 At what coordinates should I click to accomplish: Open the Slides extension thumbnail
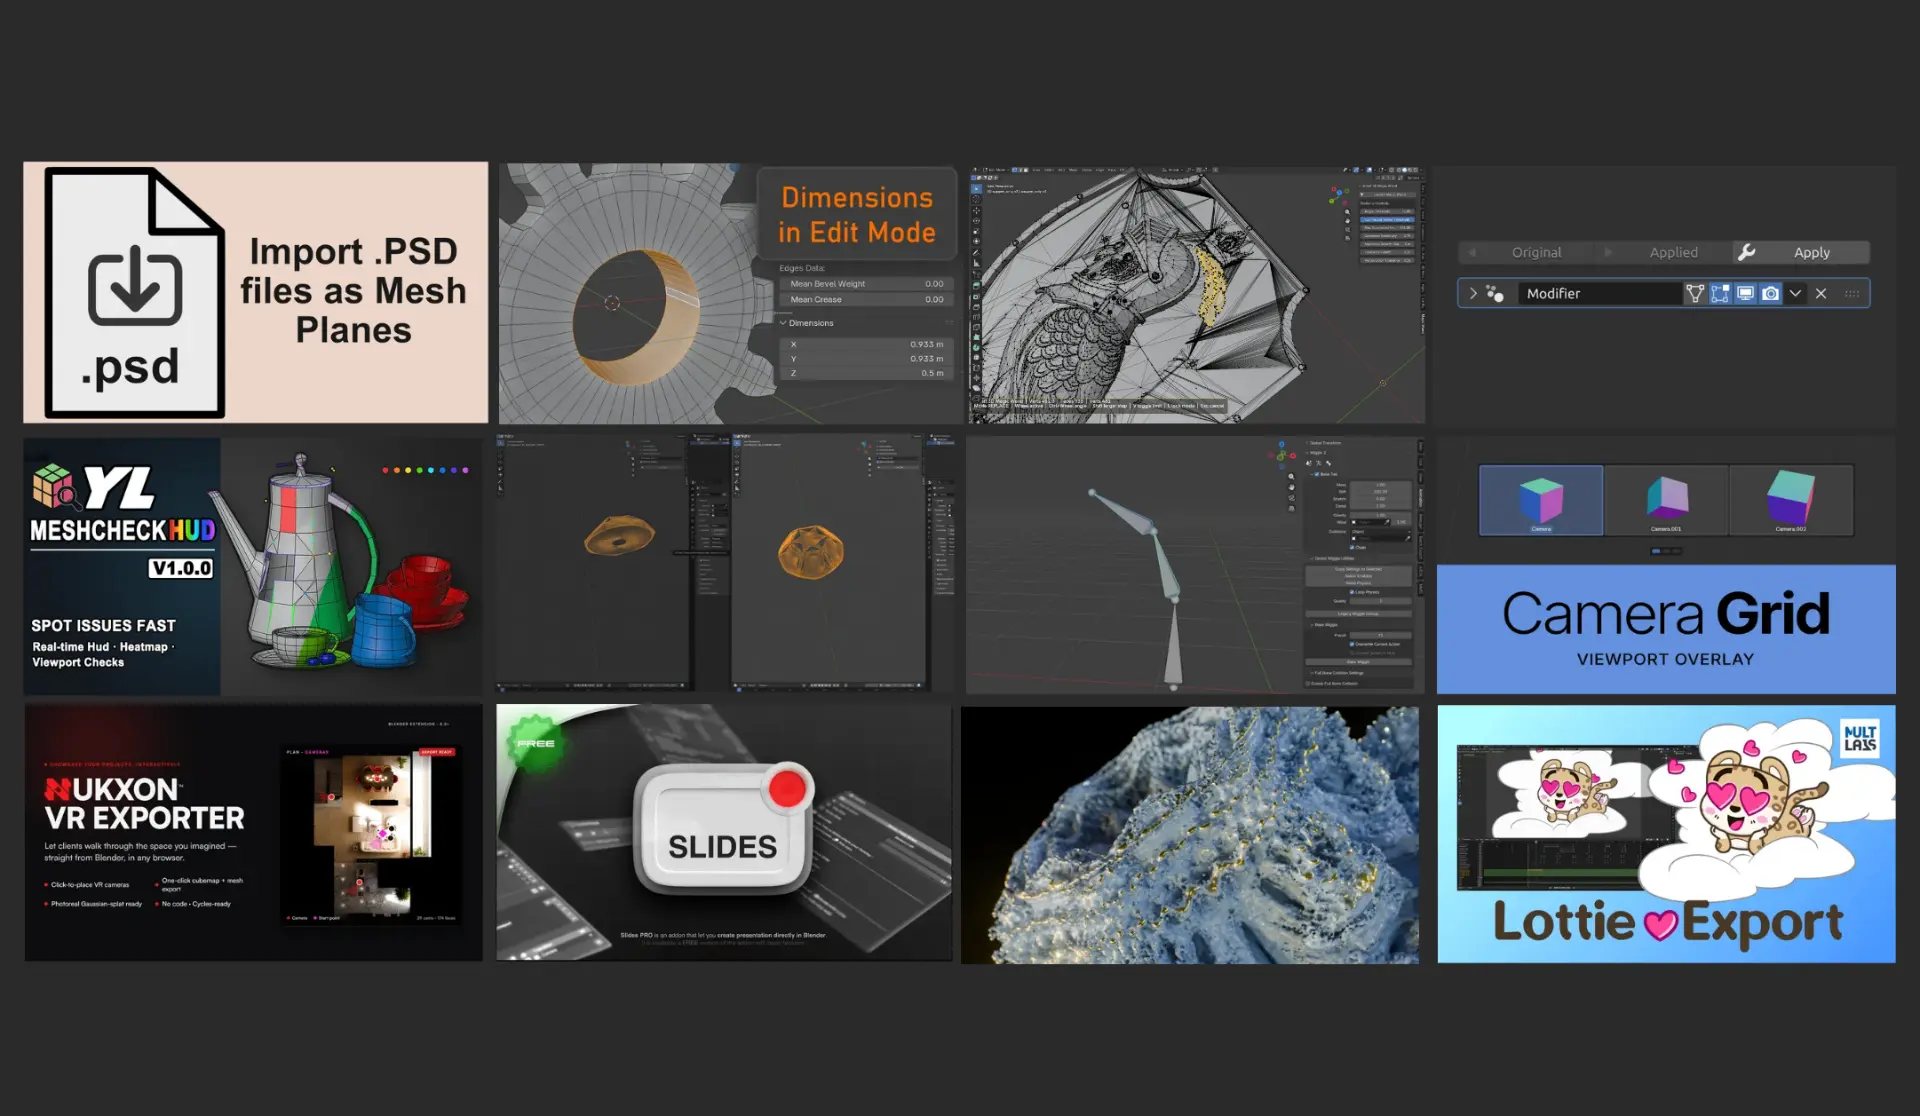(724, 833)
